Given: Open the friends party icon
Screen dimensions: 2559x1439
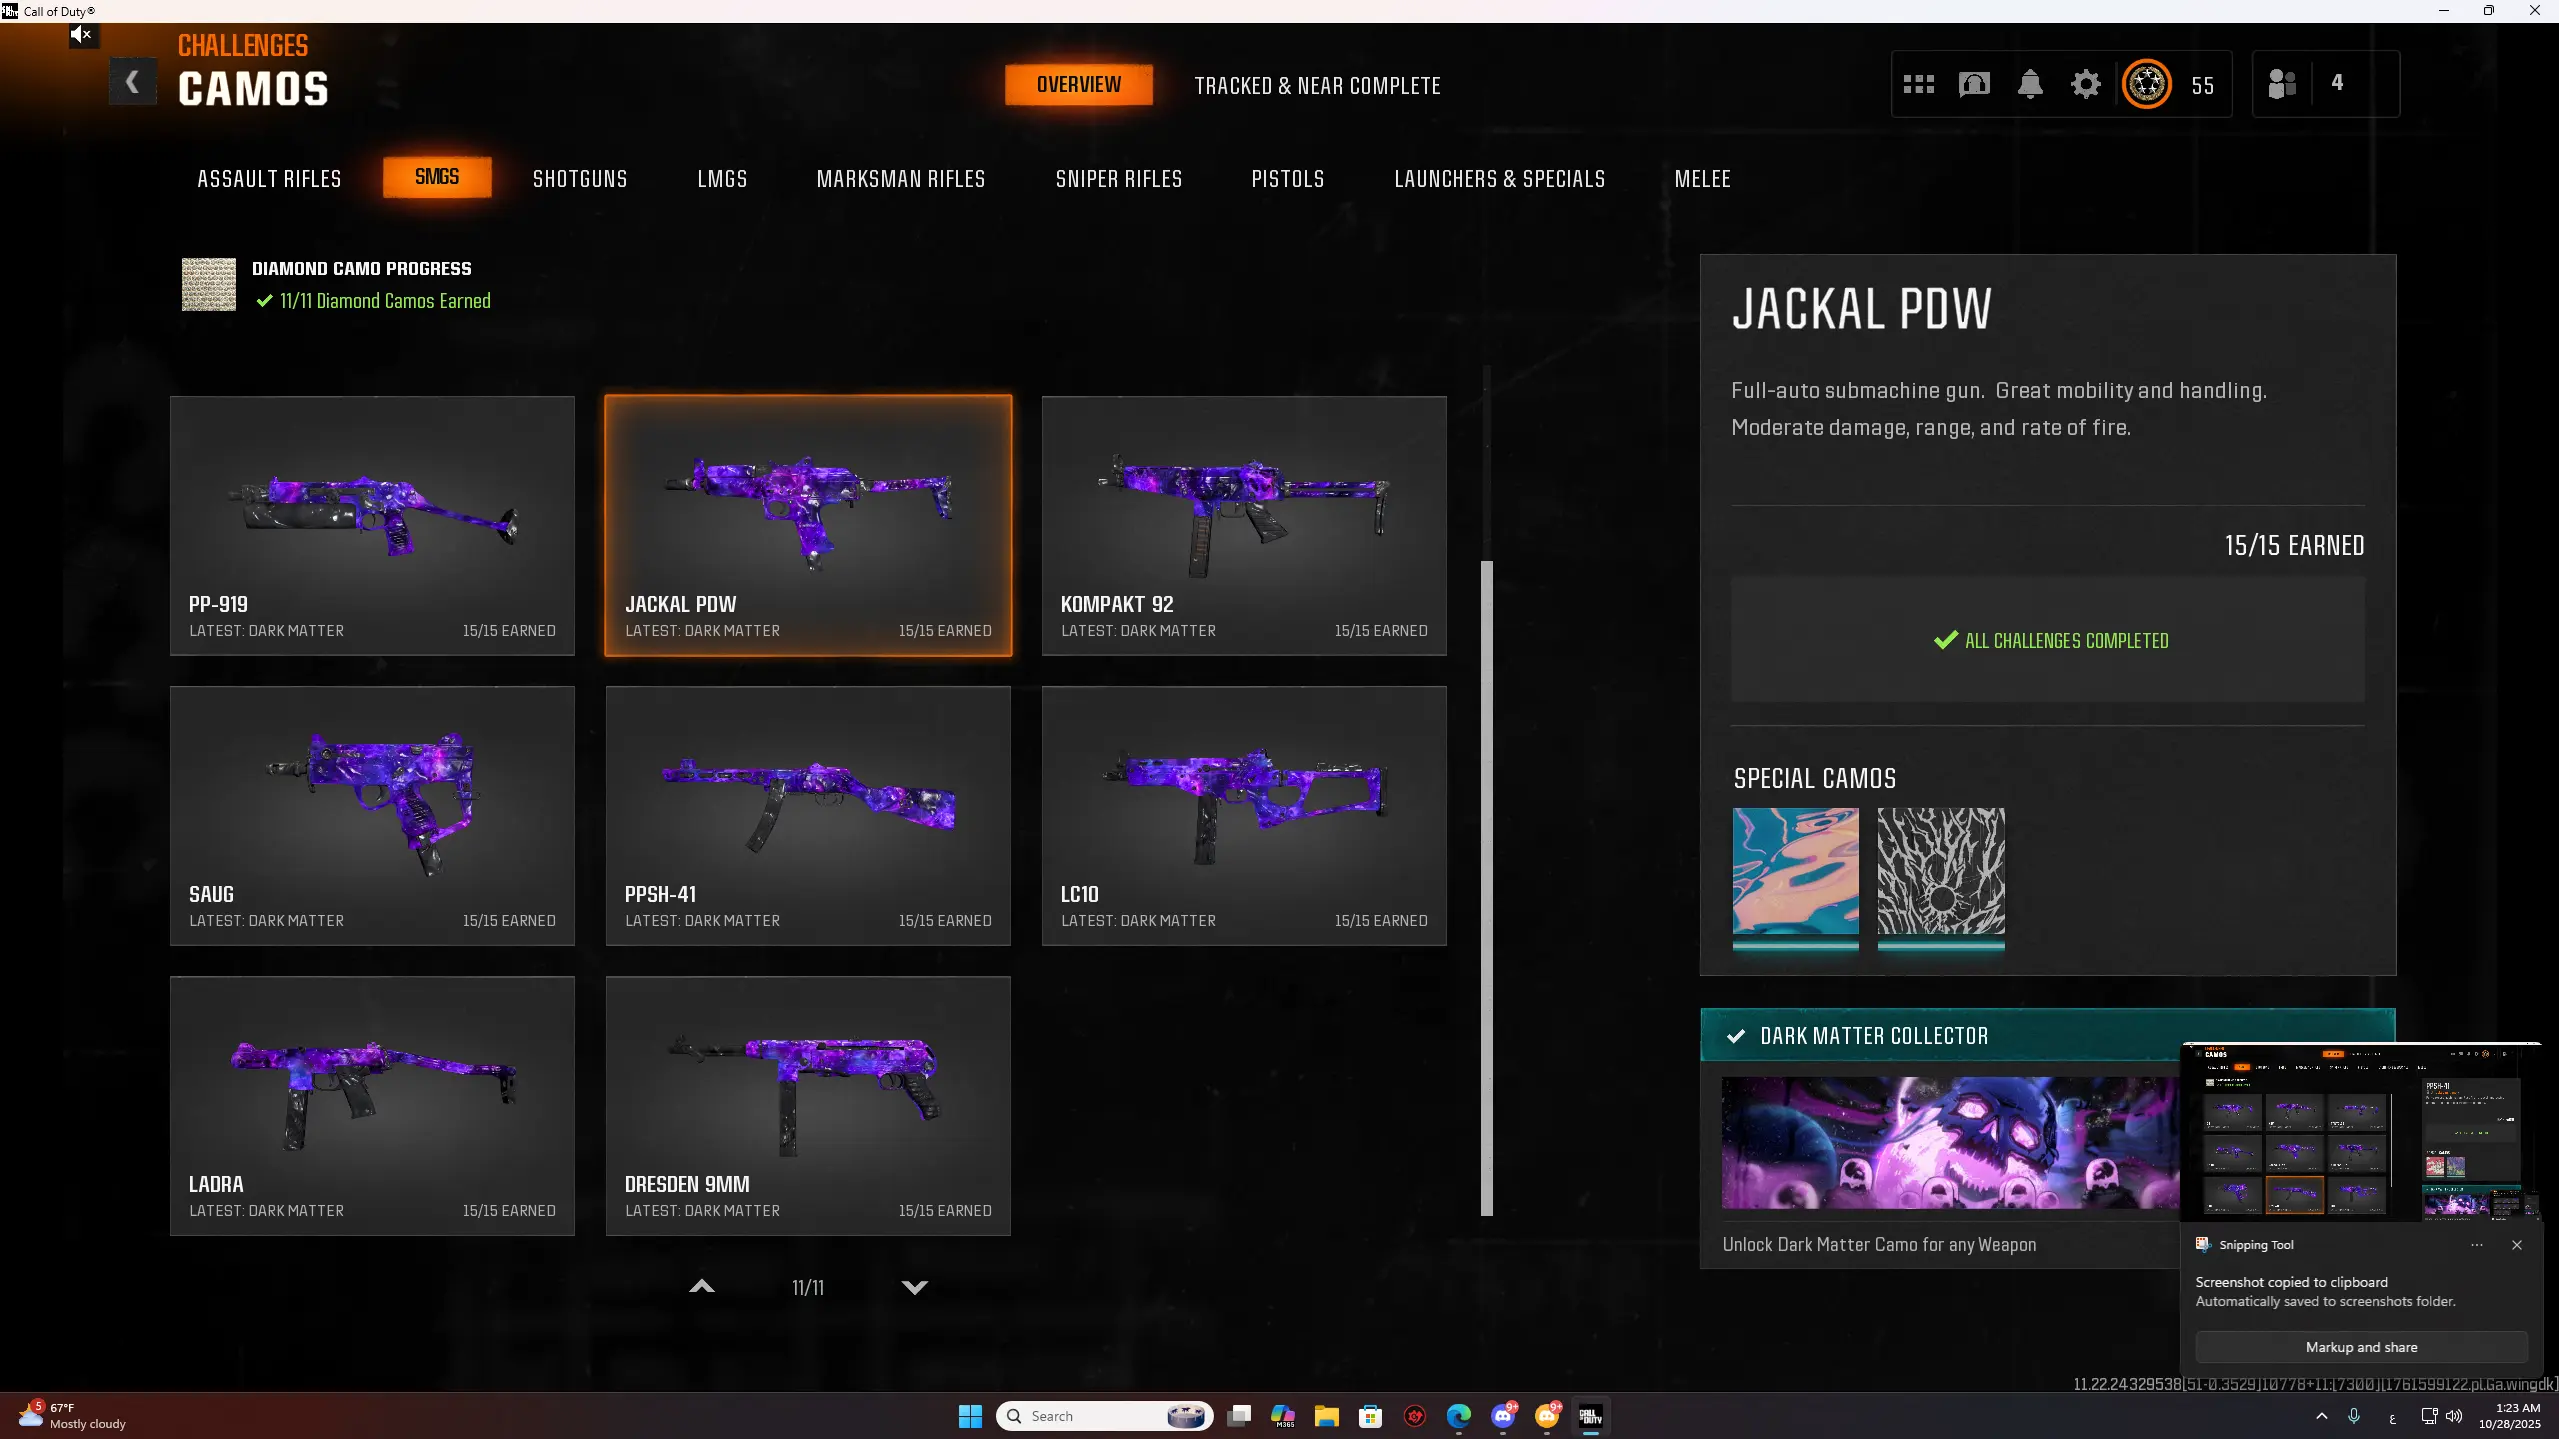Looking at the screenshot, I should [x=2282, y=84].
